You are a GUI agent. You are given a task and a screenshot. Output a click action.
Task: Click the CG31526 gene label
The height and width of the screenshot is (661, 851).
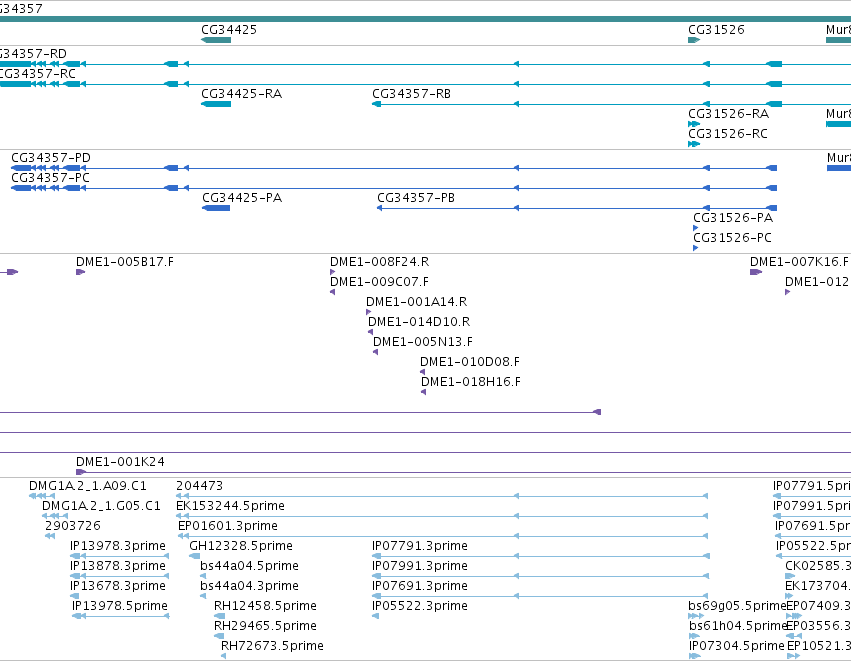[x=716, y=30]
